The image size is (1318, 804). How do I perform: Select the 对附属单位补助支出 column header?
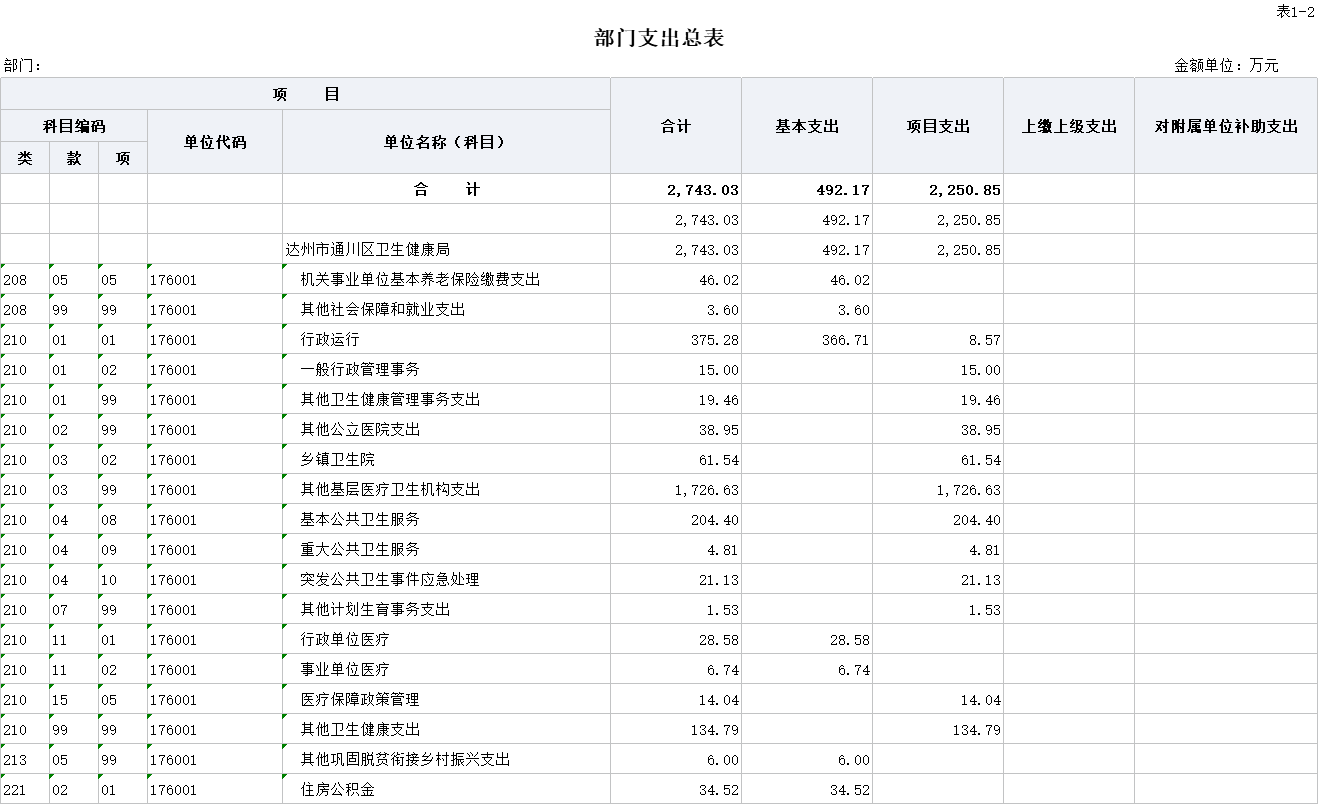(x=1226, y=126)
